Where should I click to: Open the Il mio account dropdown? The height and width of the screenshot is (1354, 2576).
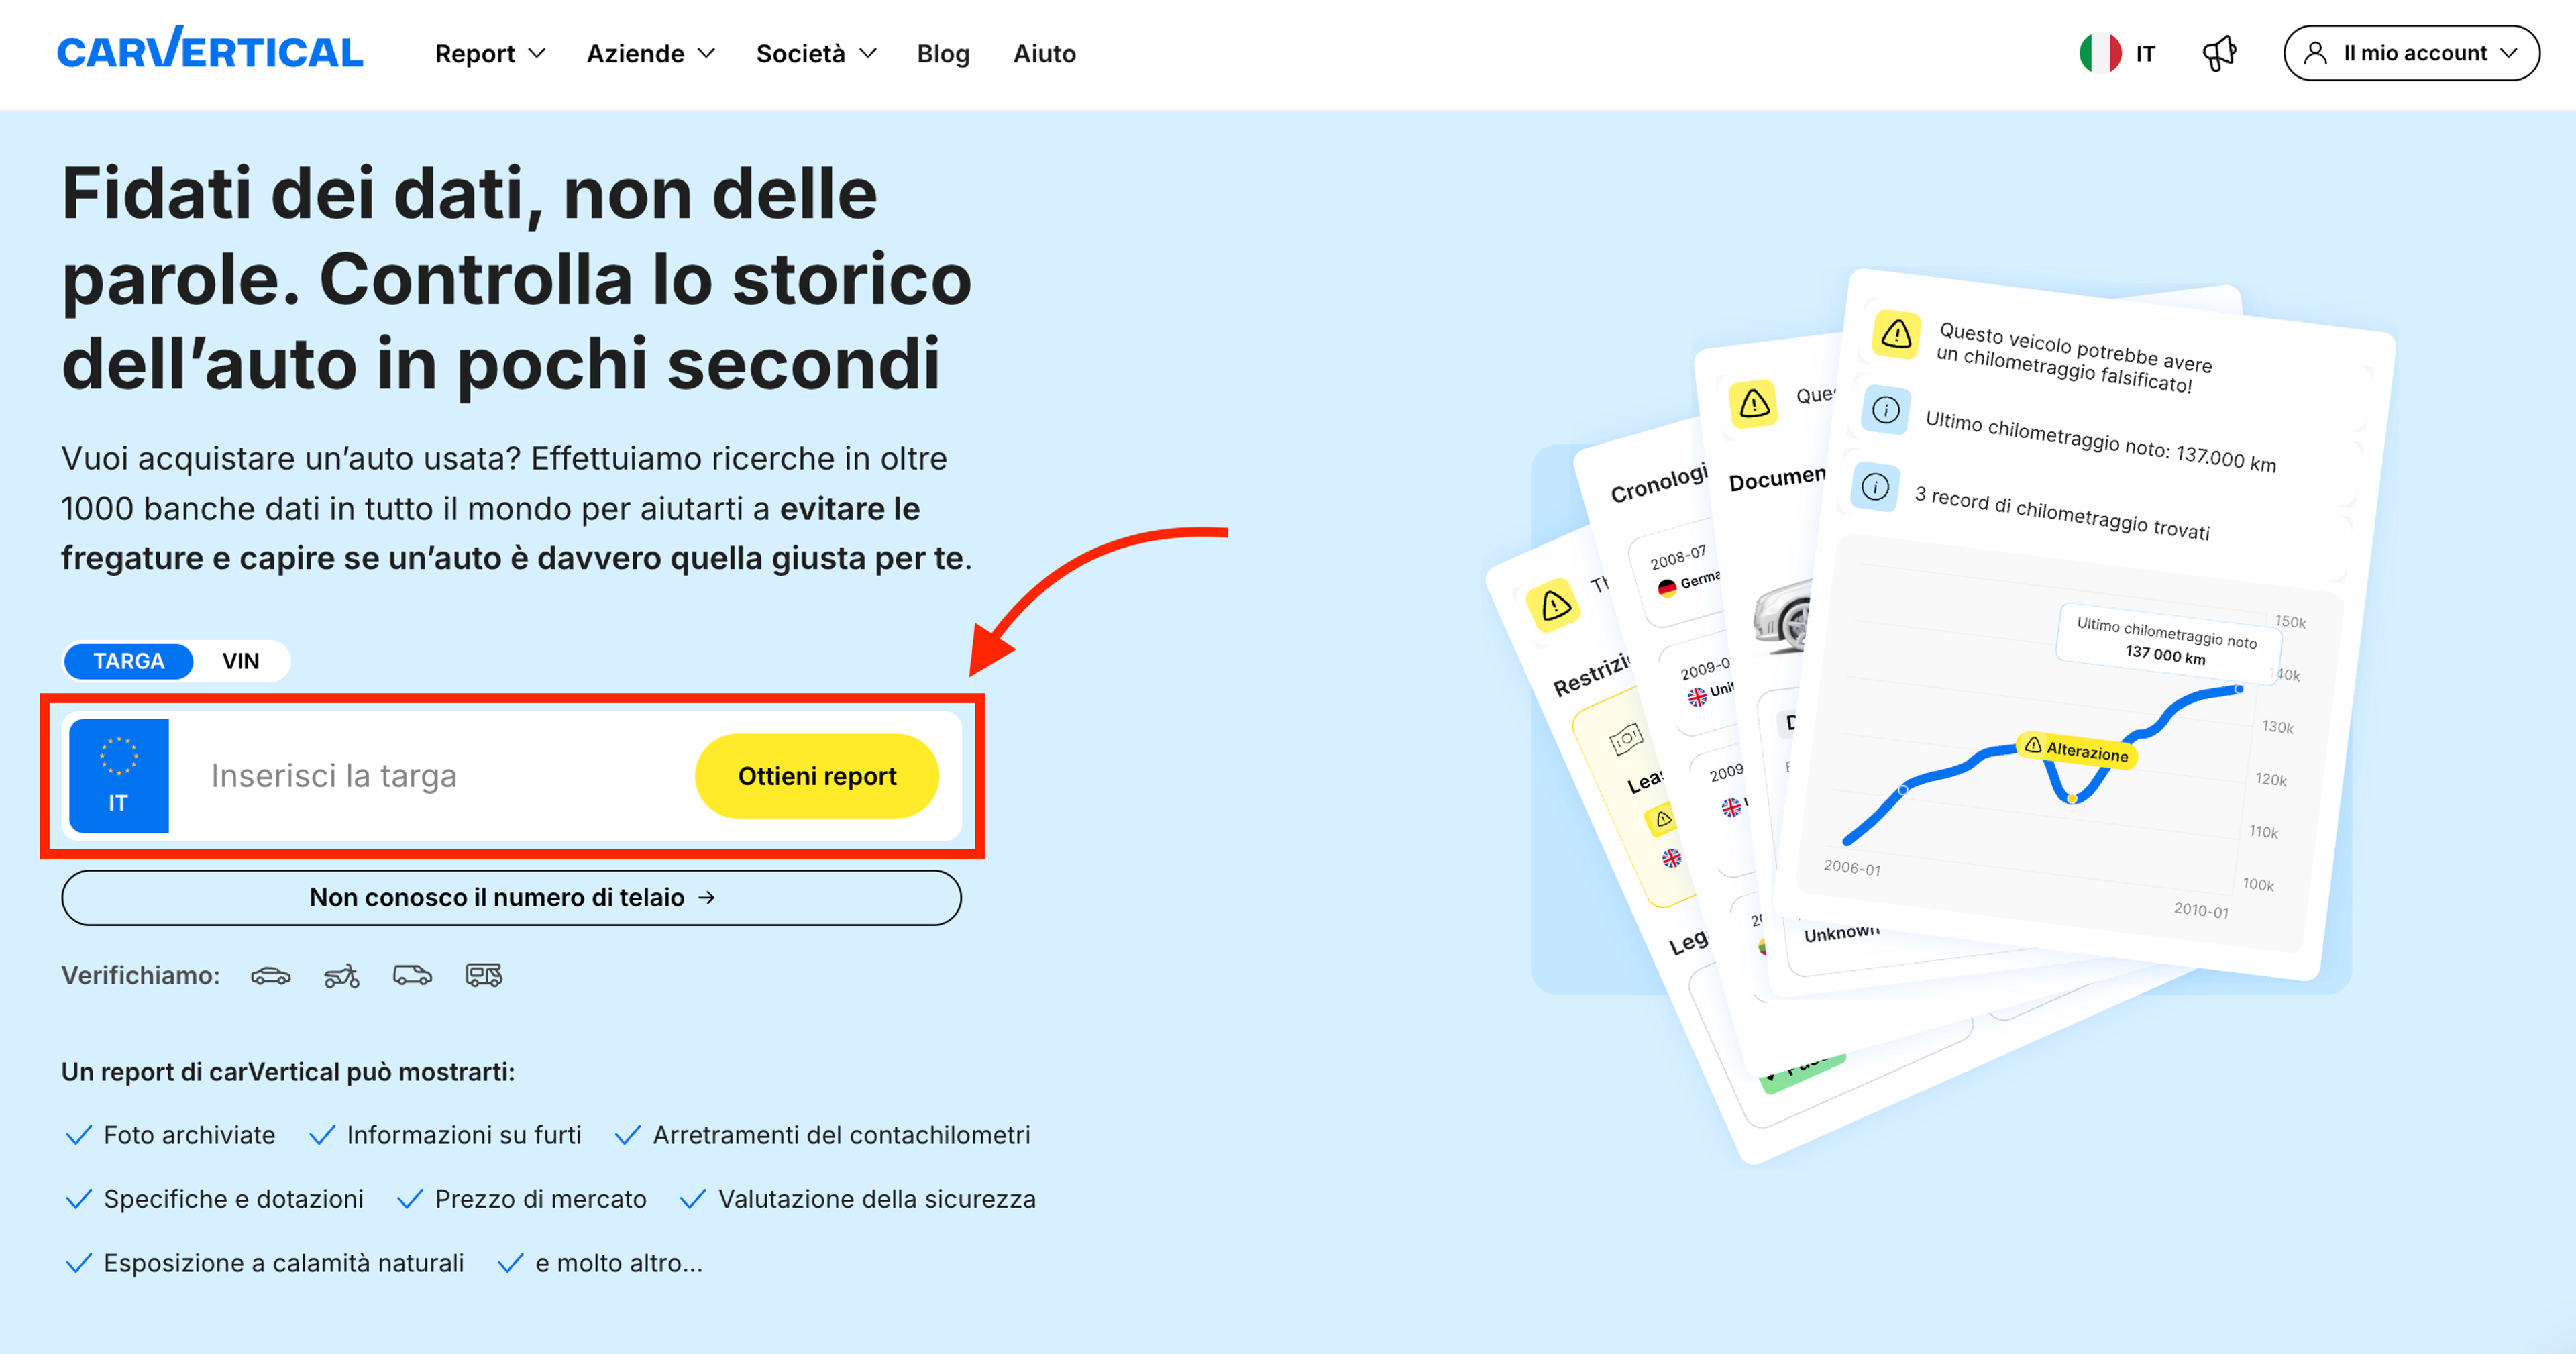[2411, 53]
